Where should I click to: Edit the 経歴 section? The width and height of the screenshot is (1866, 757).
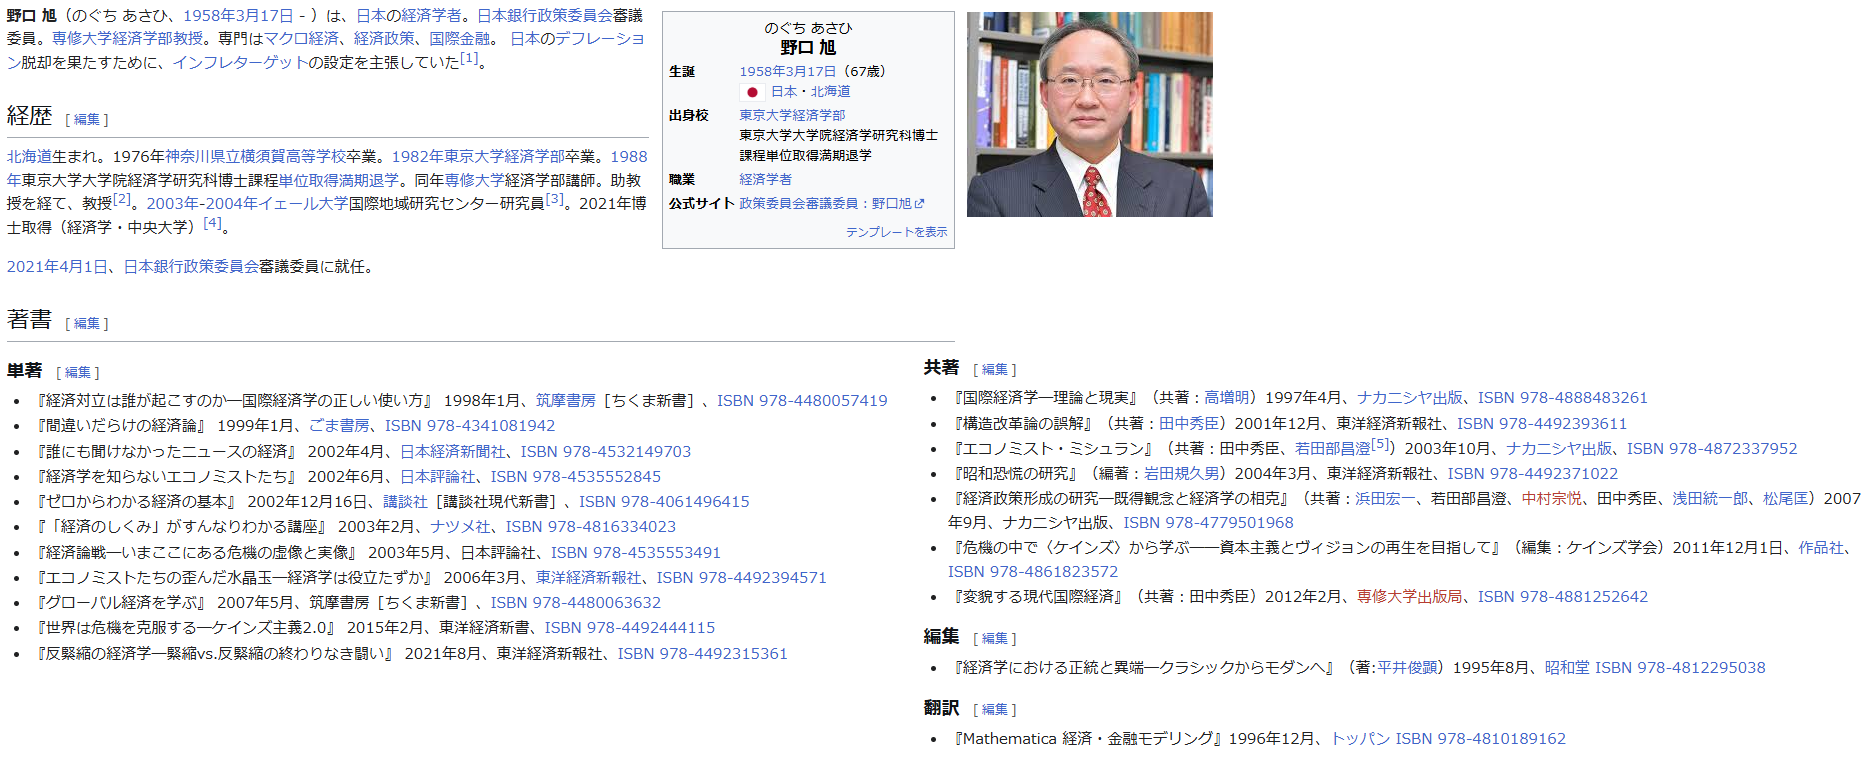click(87, 120)
